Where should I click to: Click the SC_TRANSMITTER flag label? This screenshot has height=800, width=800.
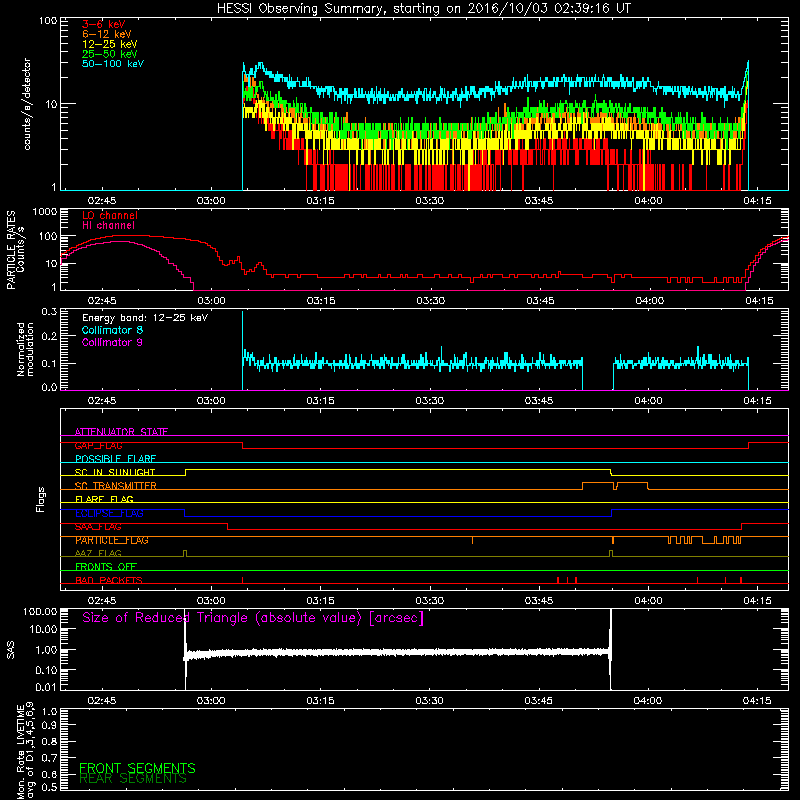pyautogui.click(x=116, y=486)
